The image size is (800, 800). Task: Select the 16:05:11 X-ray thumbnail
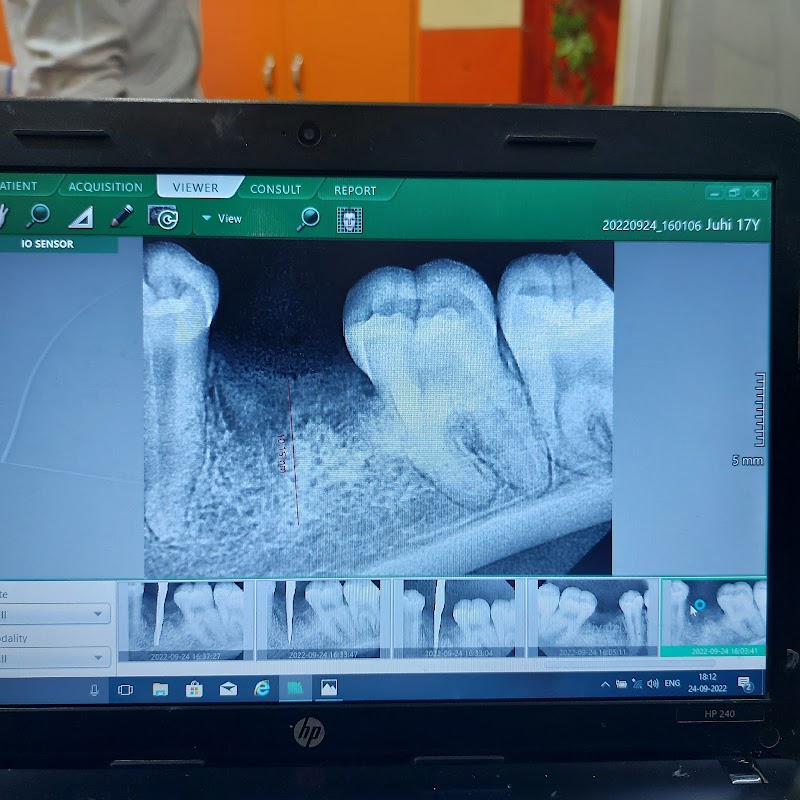coord(594,617)
